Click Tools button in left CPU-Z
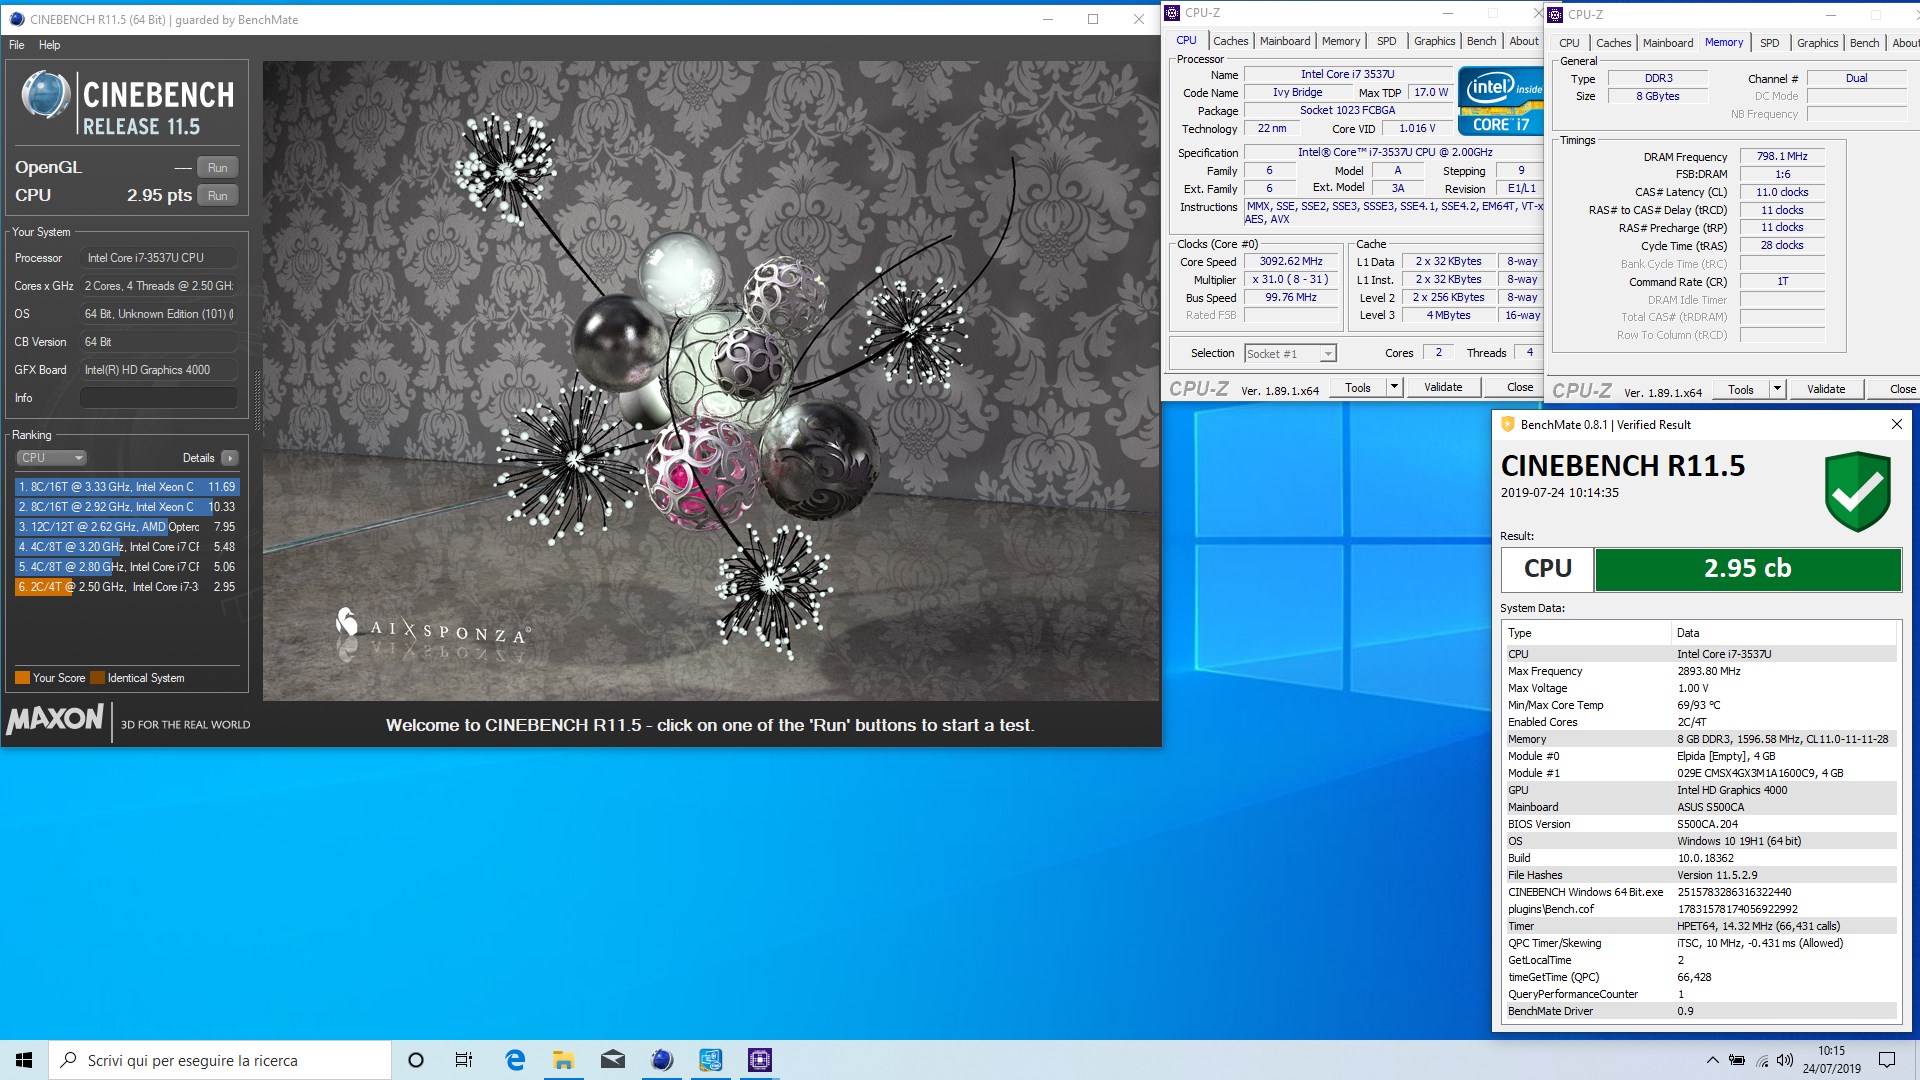The height and width of the screenshot is (1080, 1920). (1358, 388)
